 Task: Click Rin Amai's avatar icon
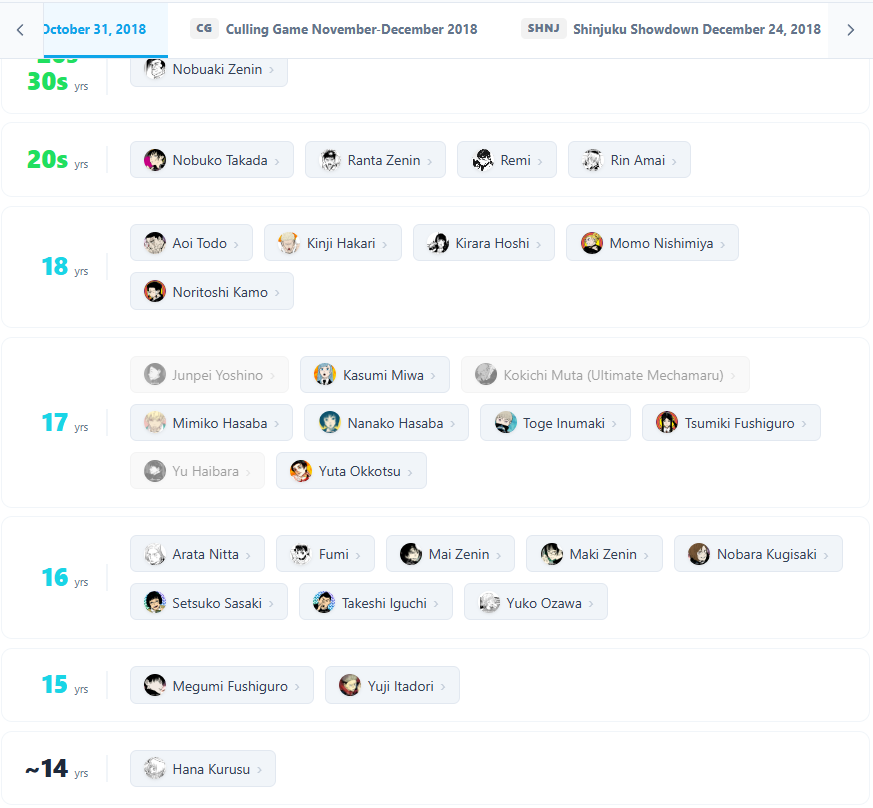593,160
